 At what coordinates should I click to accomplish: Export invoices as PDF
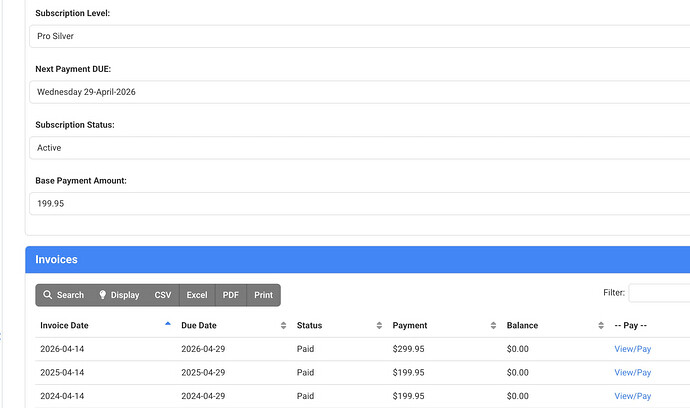pos(231,295)
